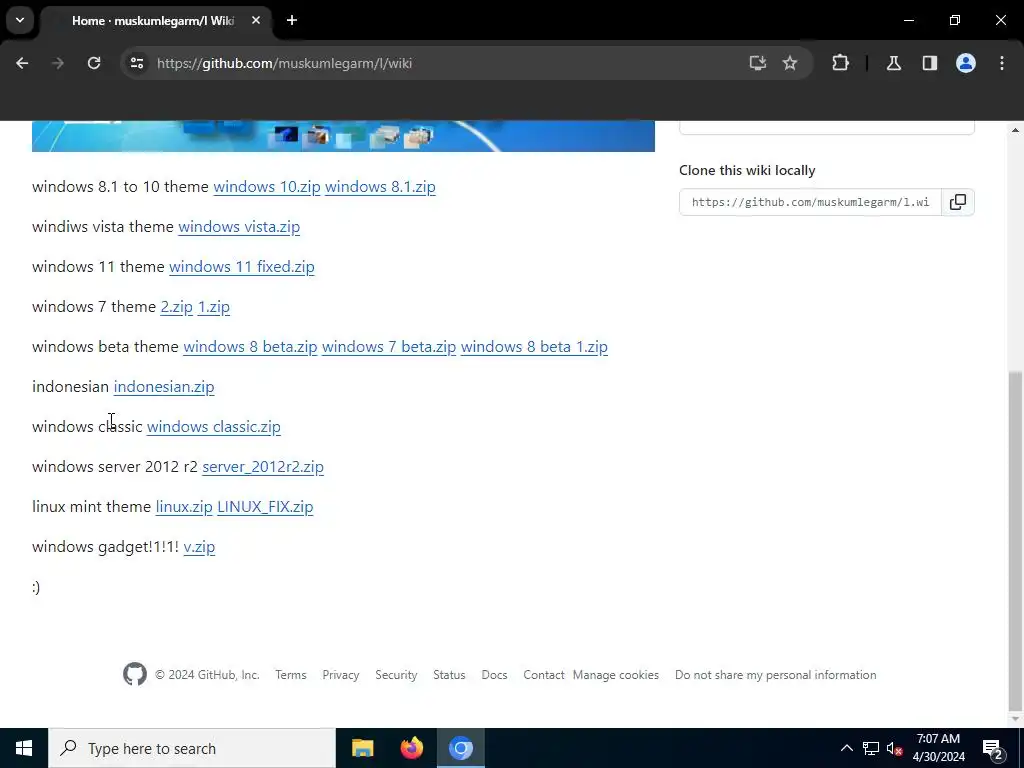This screenshot has width=1024, height=768.
Task: Show hidden system tray icons
Action: (846, 748)
